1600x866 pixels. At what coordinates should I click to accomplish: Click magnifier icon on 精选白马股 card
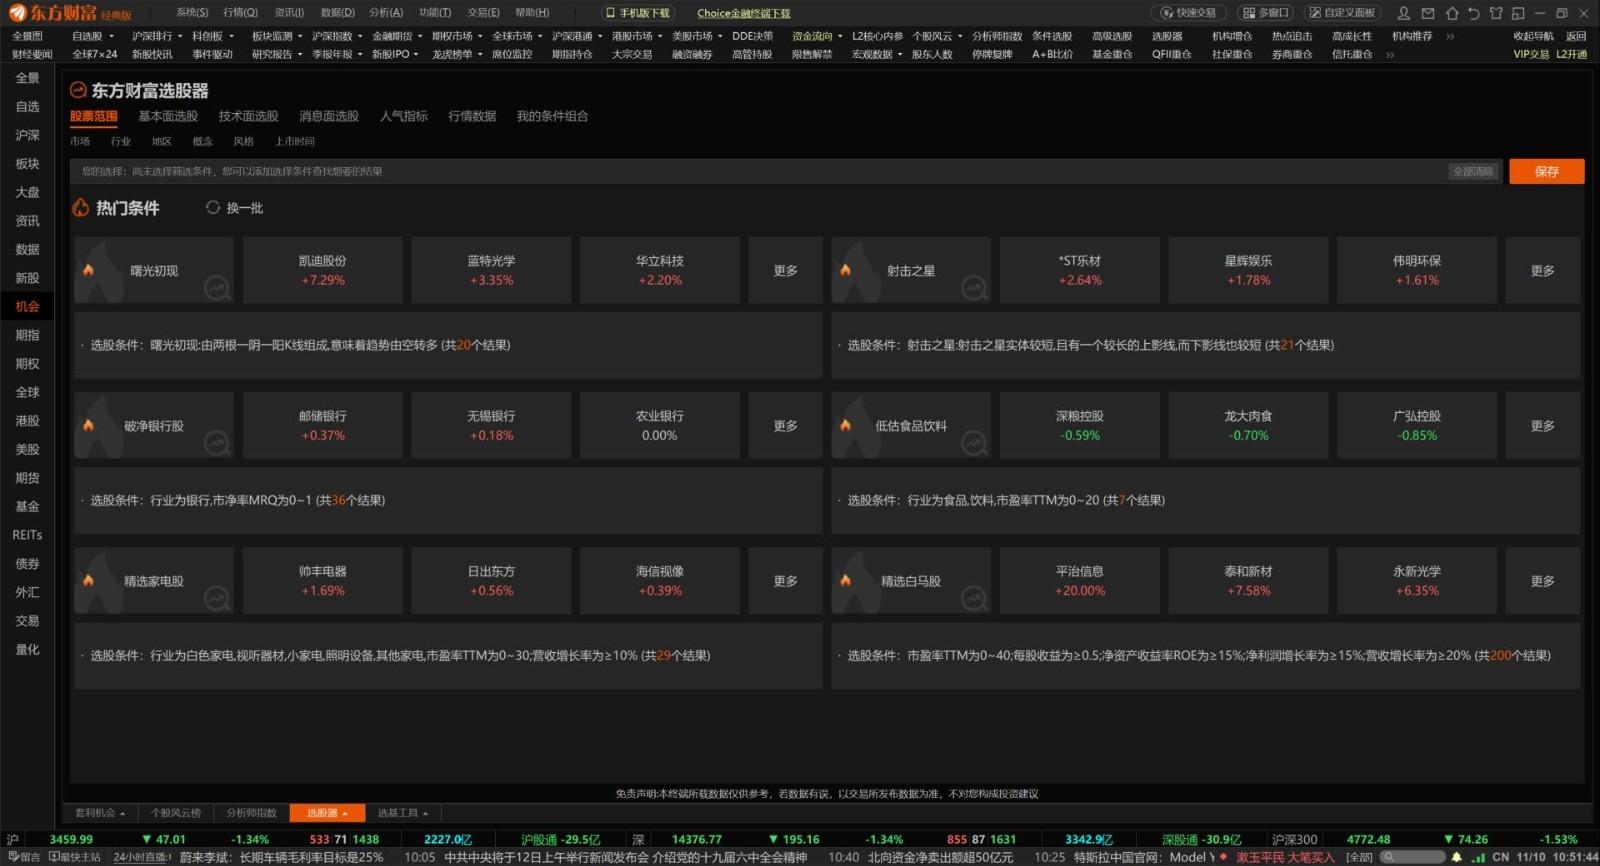tap(973, 599)
